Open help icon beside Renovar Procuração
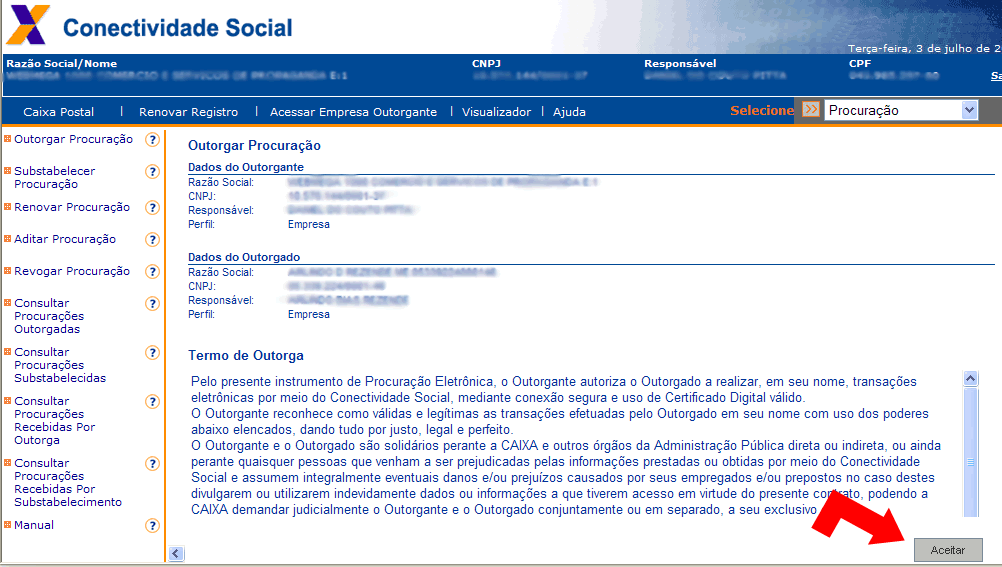1002x567 pixels. (x=152, y=208)
